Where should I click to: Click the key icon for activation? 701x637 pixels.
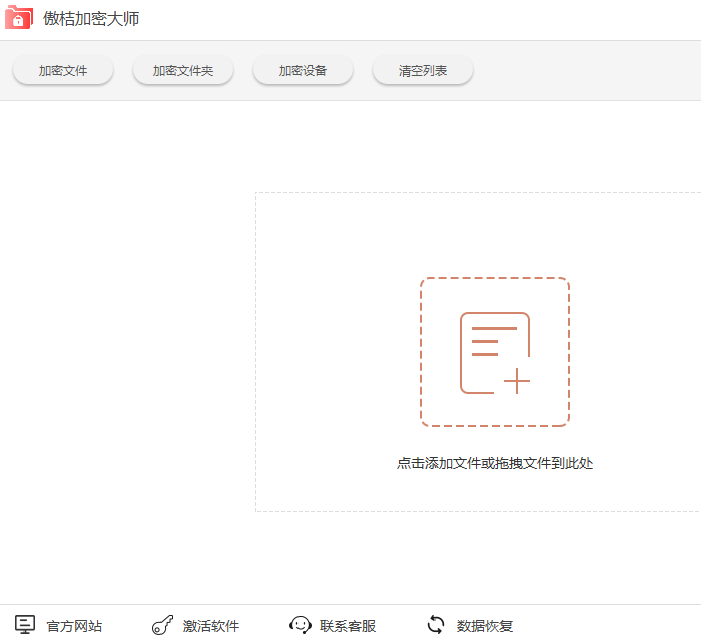click(162, 626)
